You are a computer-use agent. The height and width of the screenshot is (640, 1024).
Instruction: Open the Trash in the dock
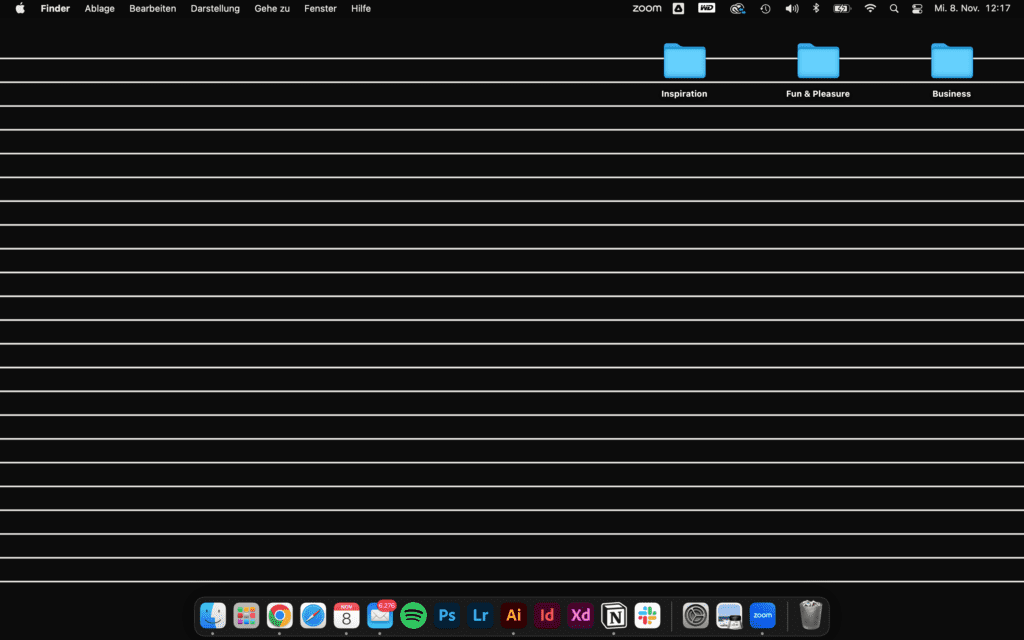811,615
